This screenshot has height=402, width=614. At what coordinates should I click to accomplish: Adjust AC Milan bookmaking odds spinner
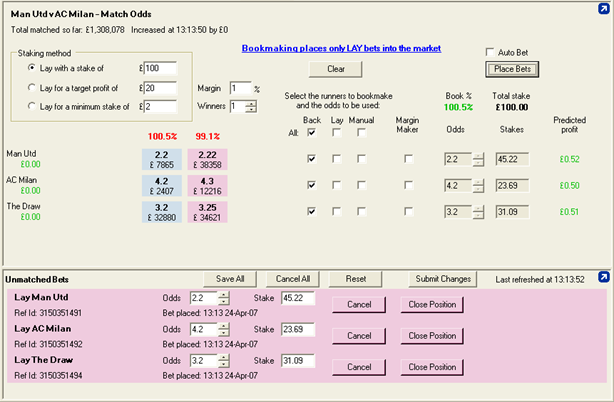(x=478, y=186)
